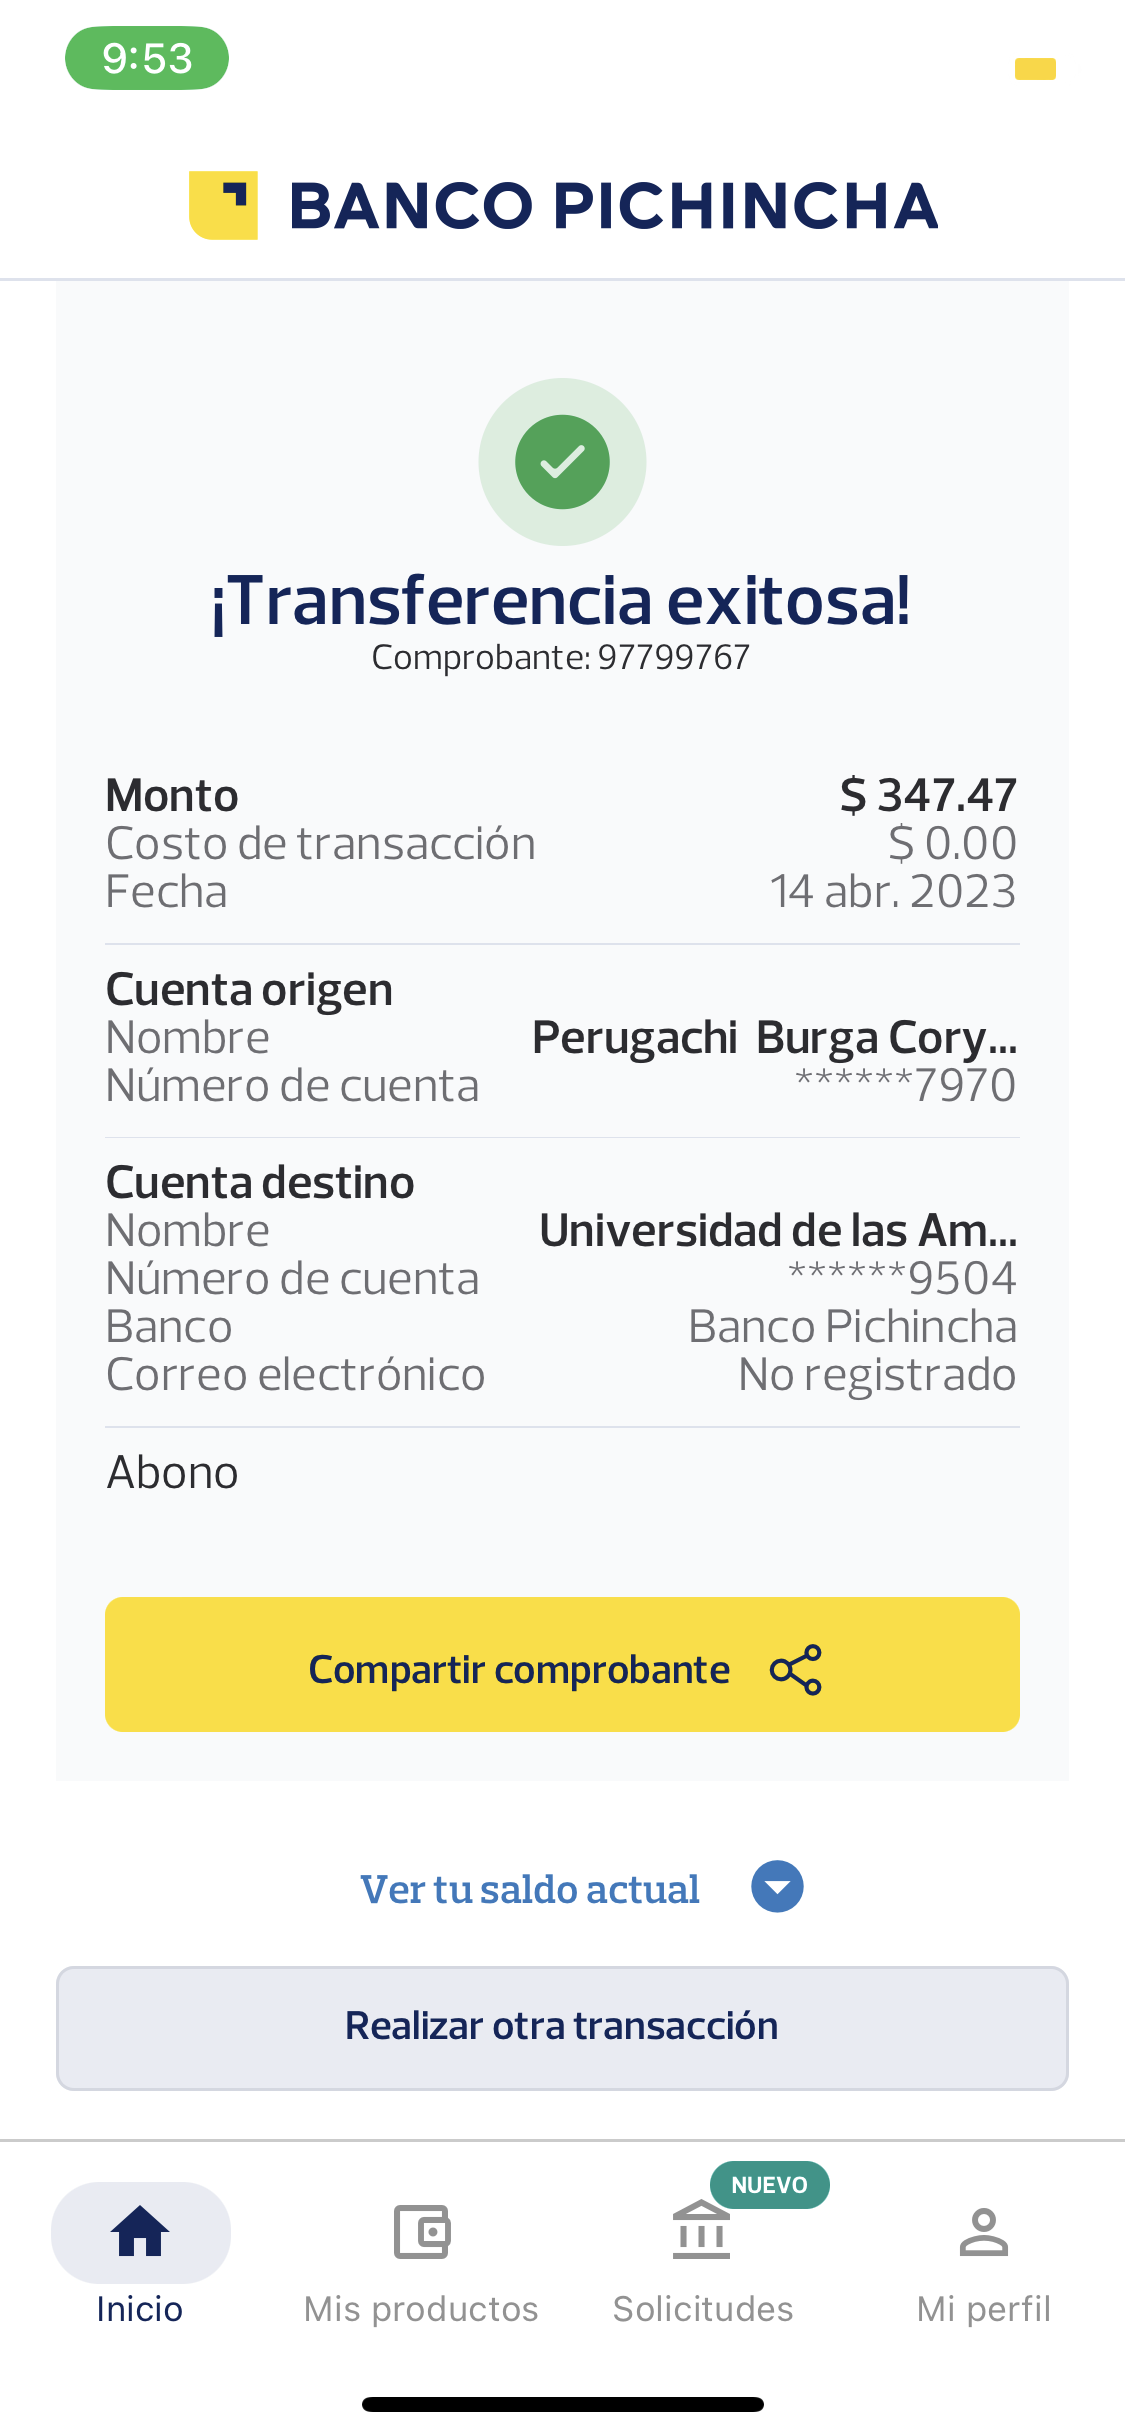1125x2436 pixels.
Task: Open the Mis productos tab label
Action: pos(421,2309)
